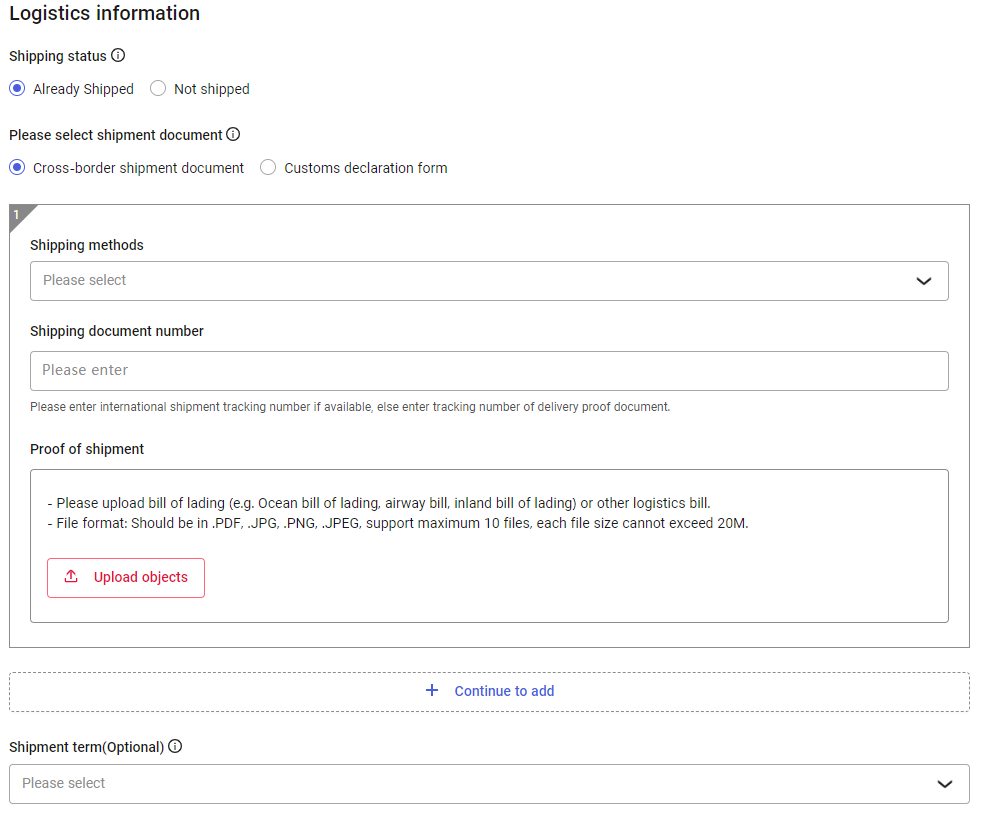Click the Shipment term(Optional) info icon
Image resolution: width=981 pixels, height=817 pixels.
click(x=175, y=746)
